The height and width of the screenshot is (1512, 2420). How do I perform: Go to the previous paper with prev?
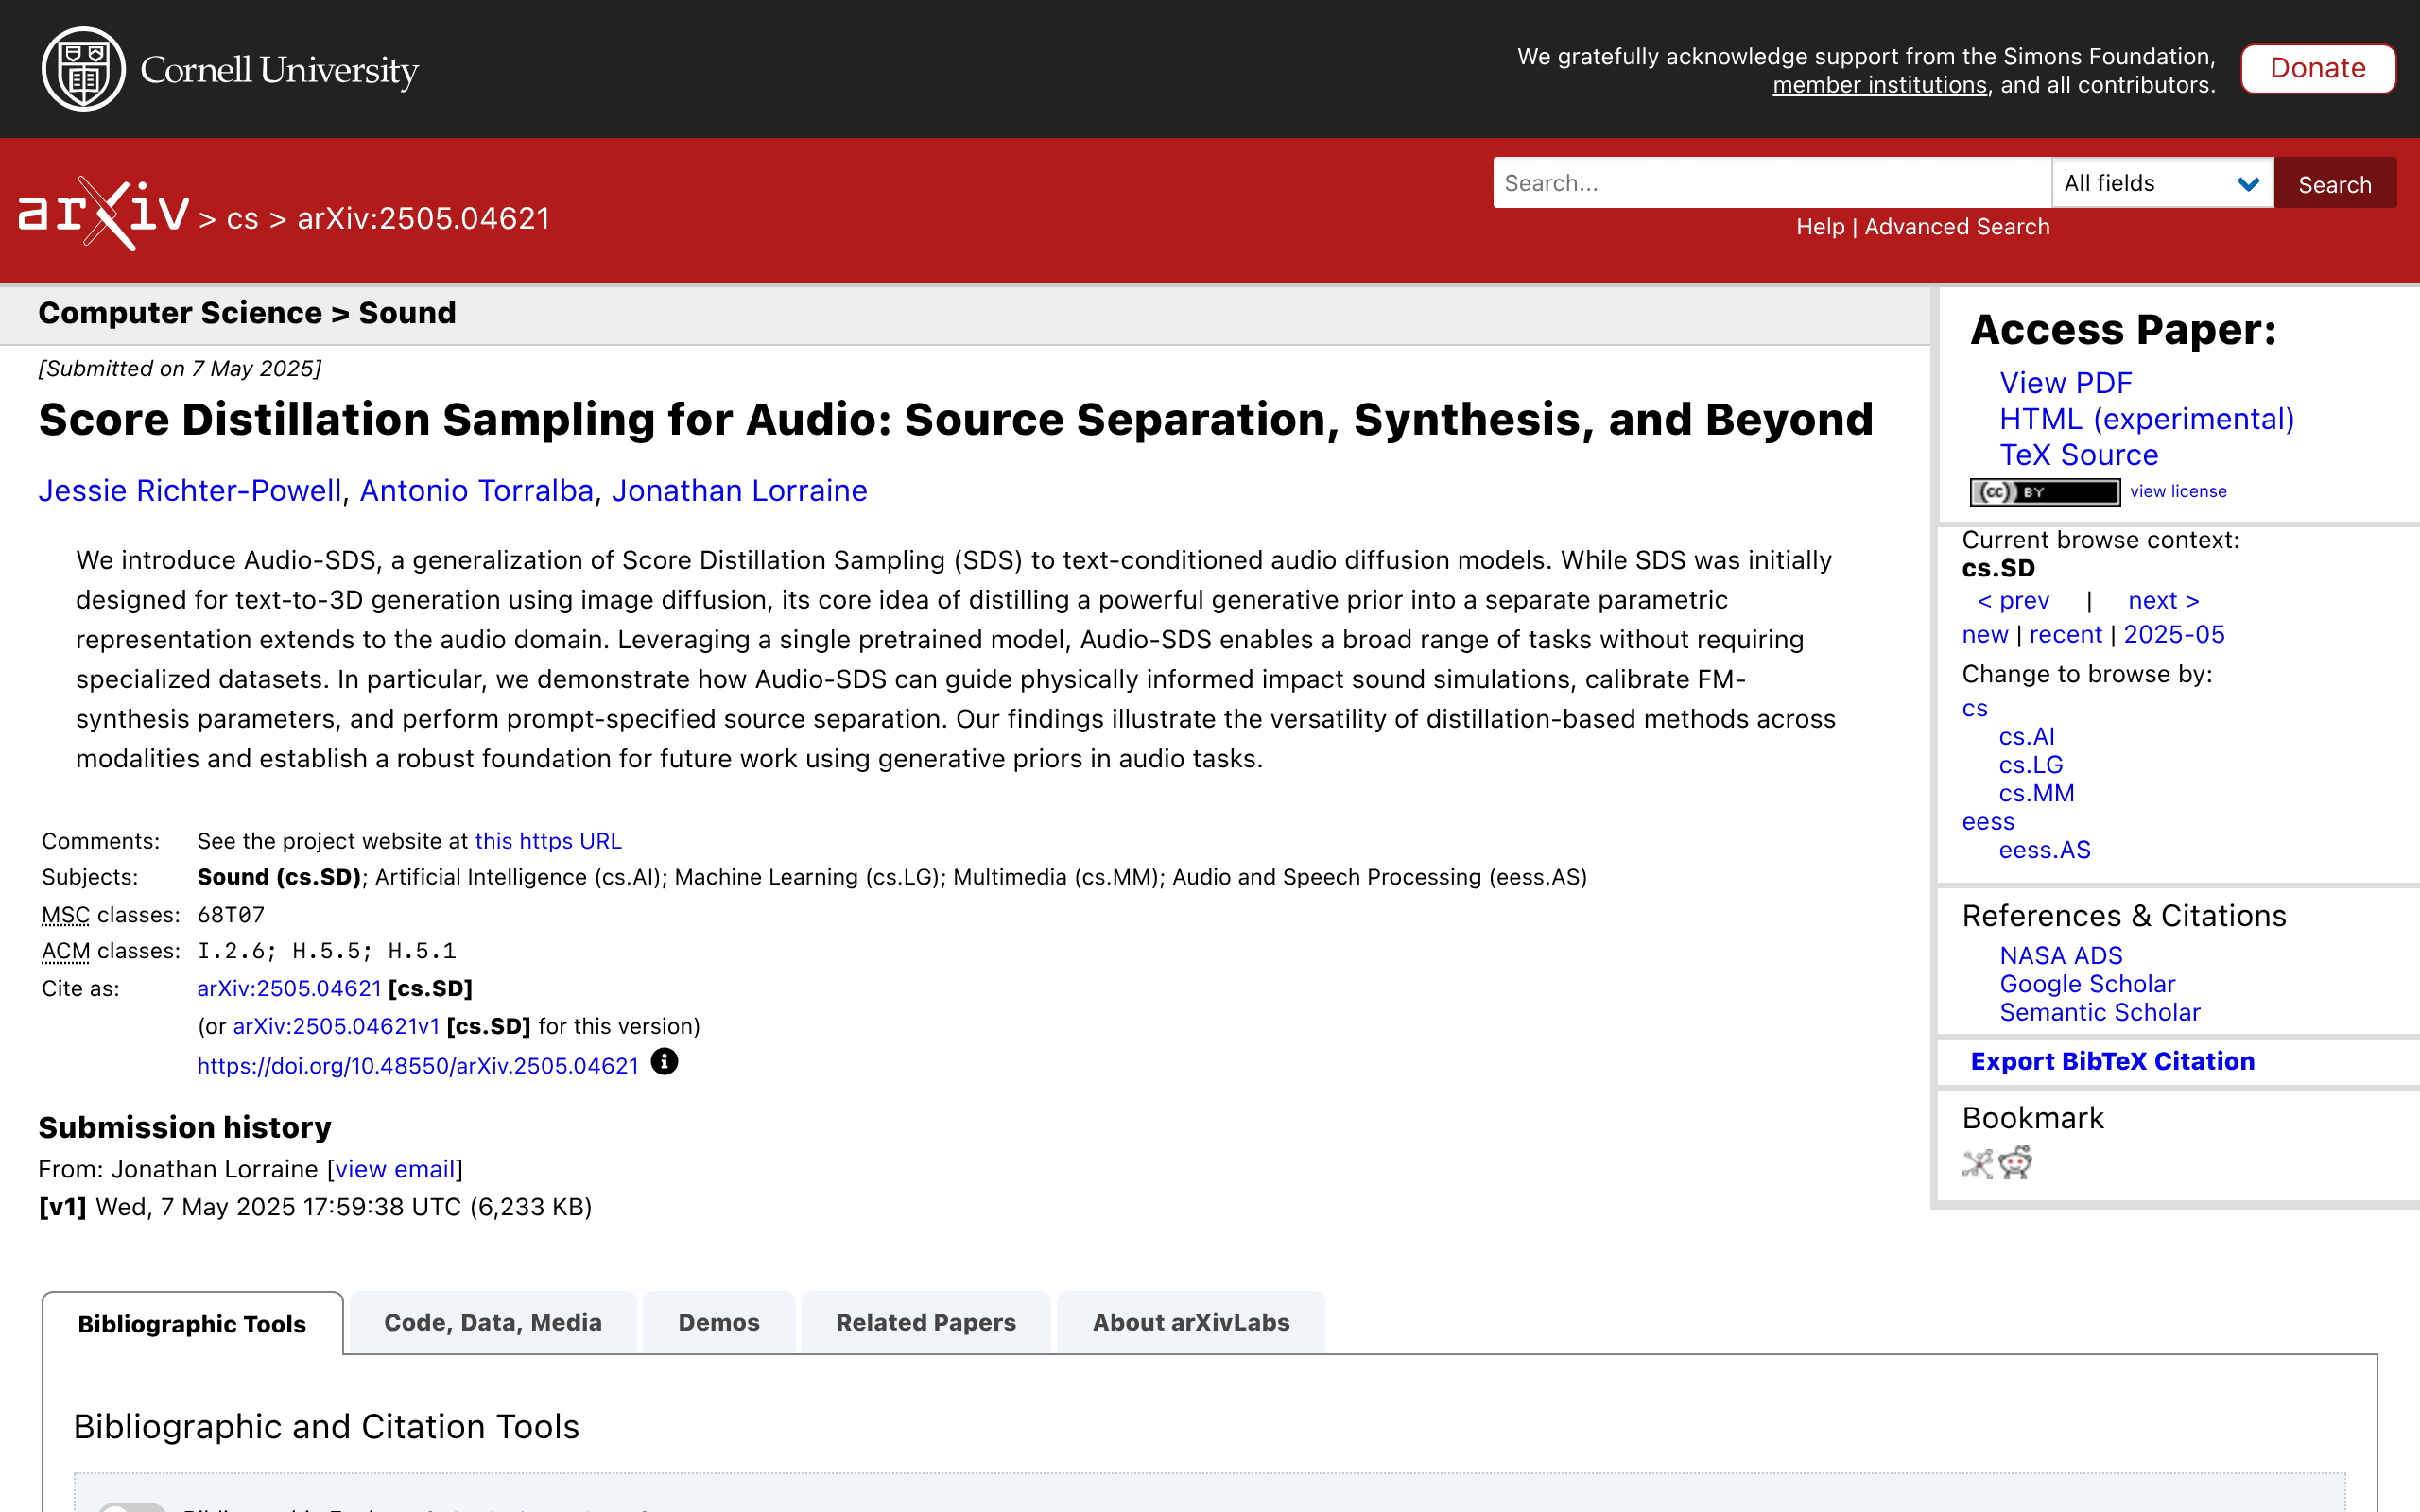(2013, 601)
